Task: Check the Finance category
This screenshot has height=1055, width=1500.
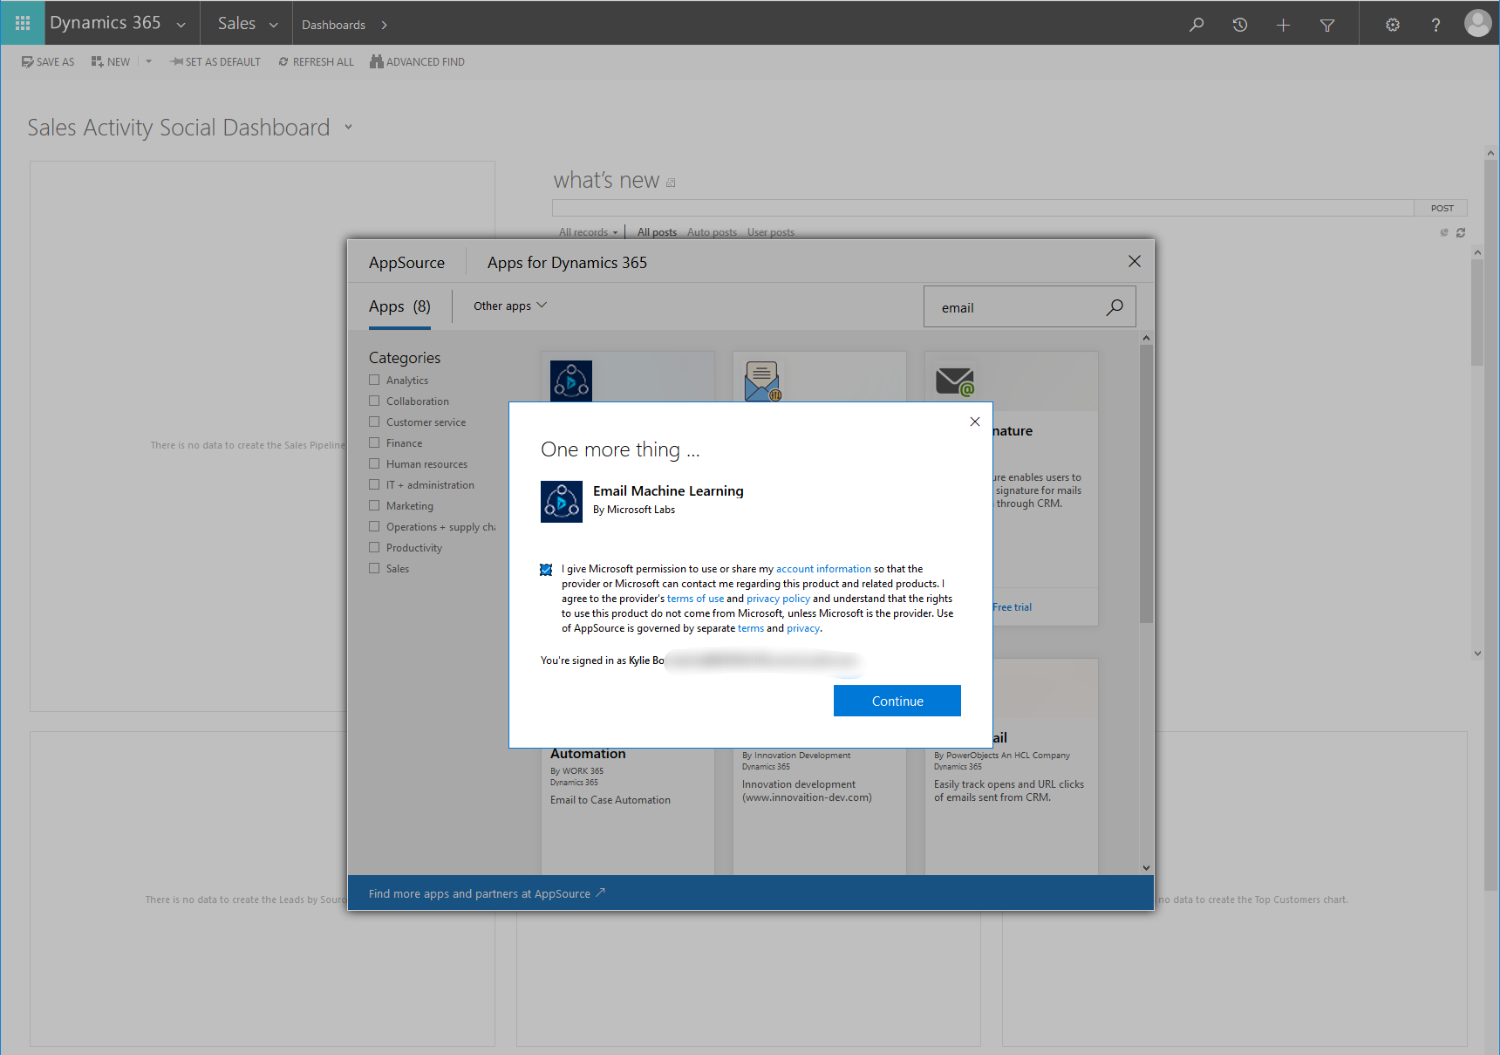Action: pyautogui.click(x=374, y=443)
